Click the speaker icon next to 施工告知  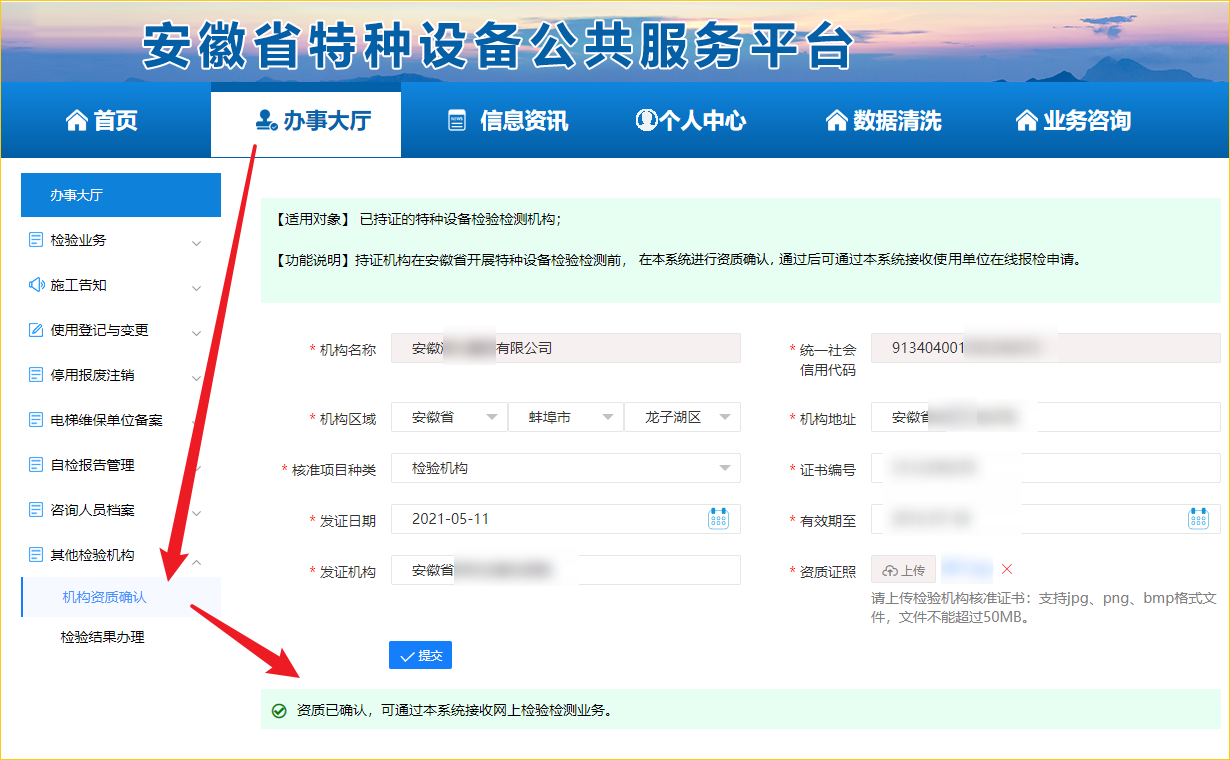(x=36, y=285)
